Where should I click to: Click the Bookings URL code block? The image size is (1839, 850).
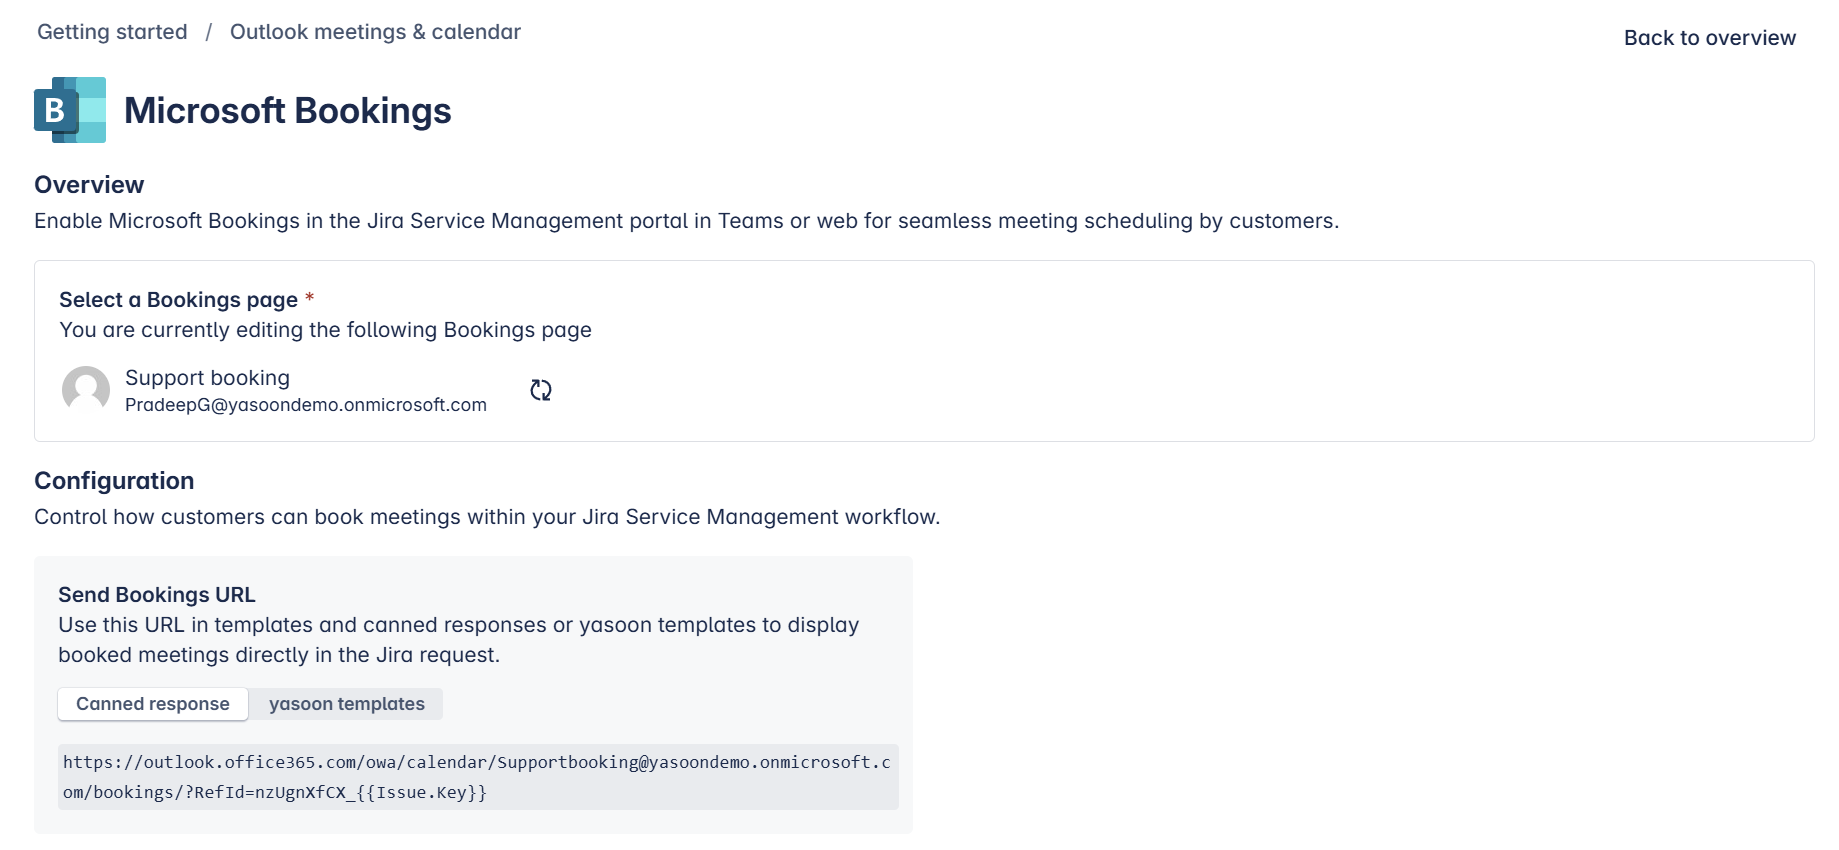[477, 777]
